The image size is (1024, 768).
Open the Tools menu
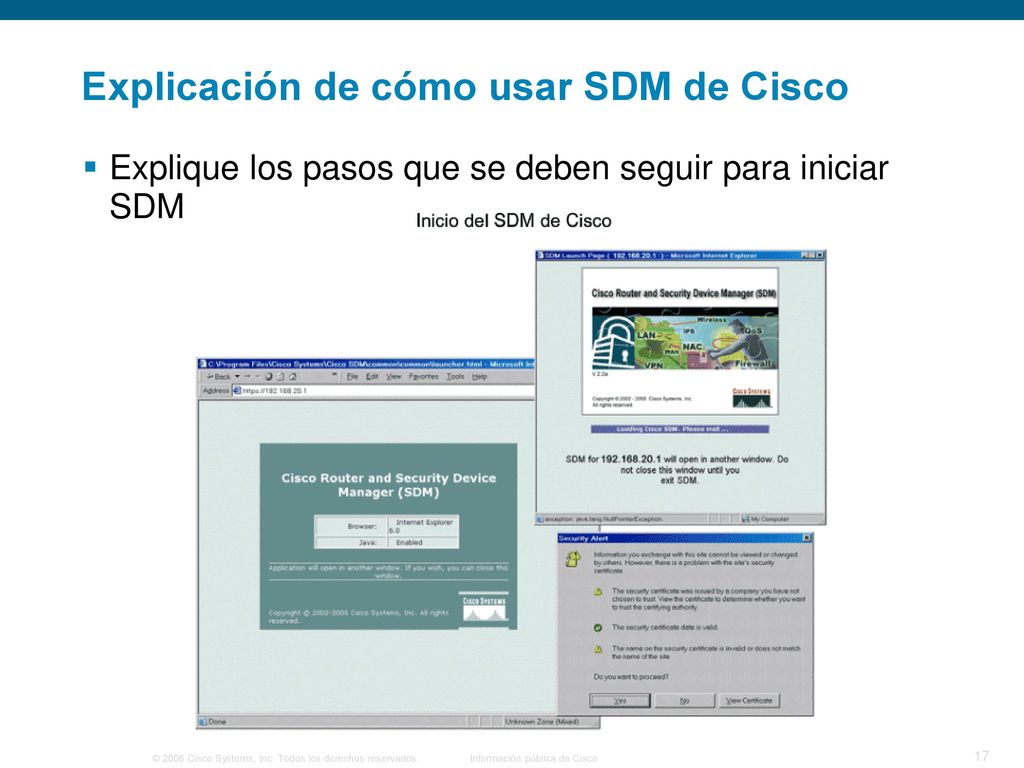click(x=455, y=377)
